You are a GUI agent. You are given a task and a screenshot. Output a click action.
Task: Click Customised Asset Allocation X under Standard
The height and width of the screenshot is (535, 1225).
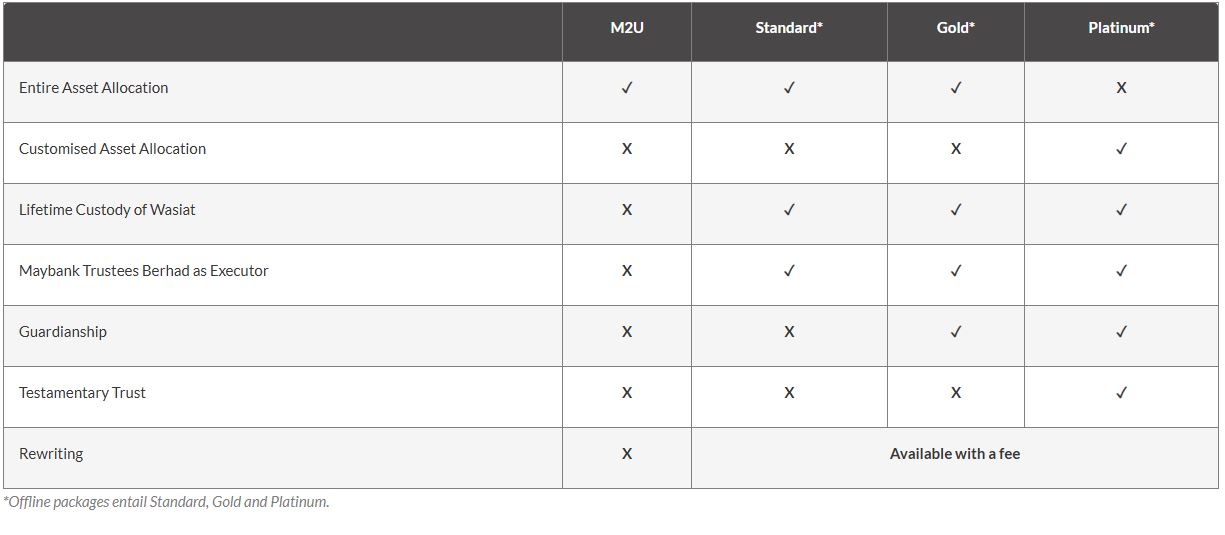click(789, 149)
